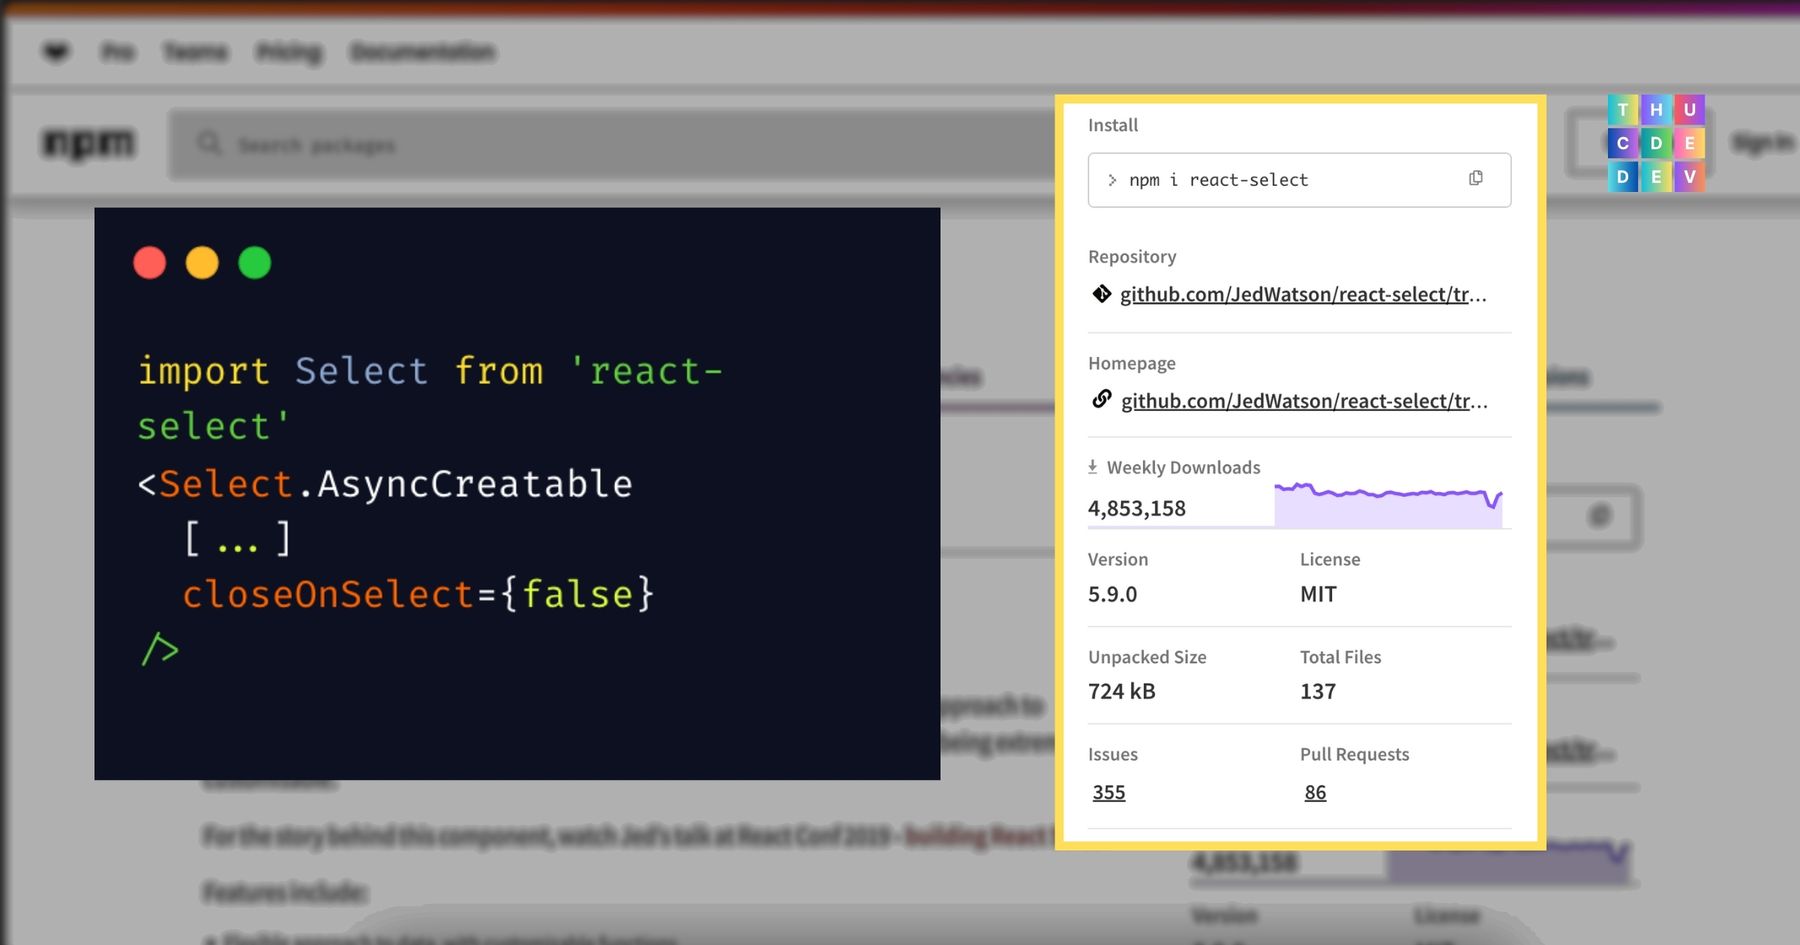Image resolution: width=1800 pixels, height=945 pixels.
Task: Click the closeOnSelect={false} code line
Action: pos(418,594)
